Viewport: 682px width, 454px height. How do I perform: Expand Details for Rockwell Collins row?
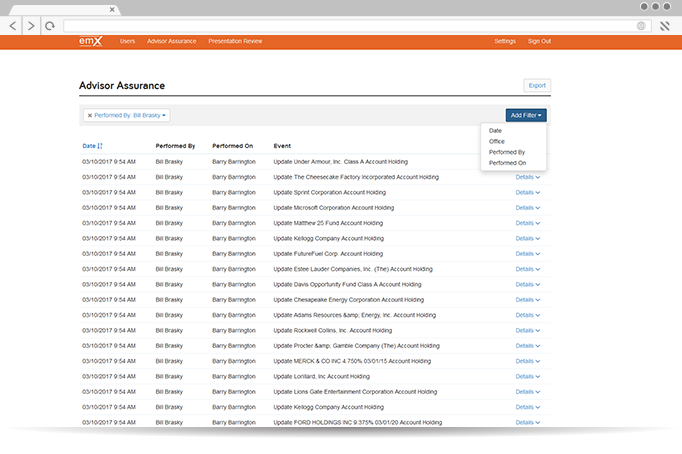click(x=528, y=330)
